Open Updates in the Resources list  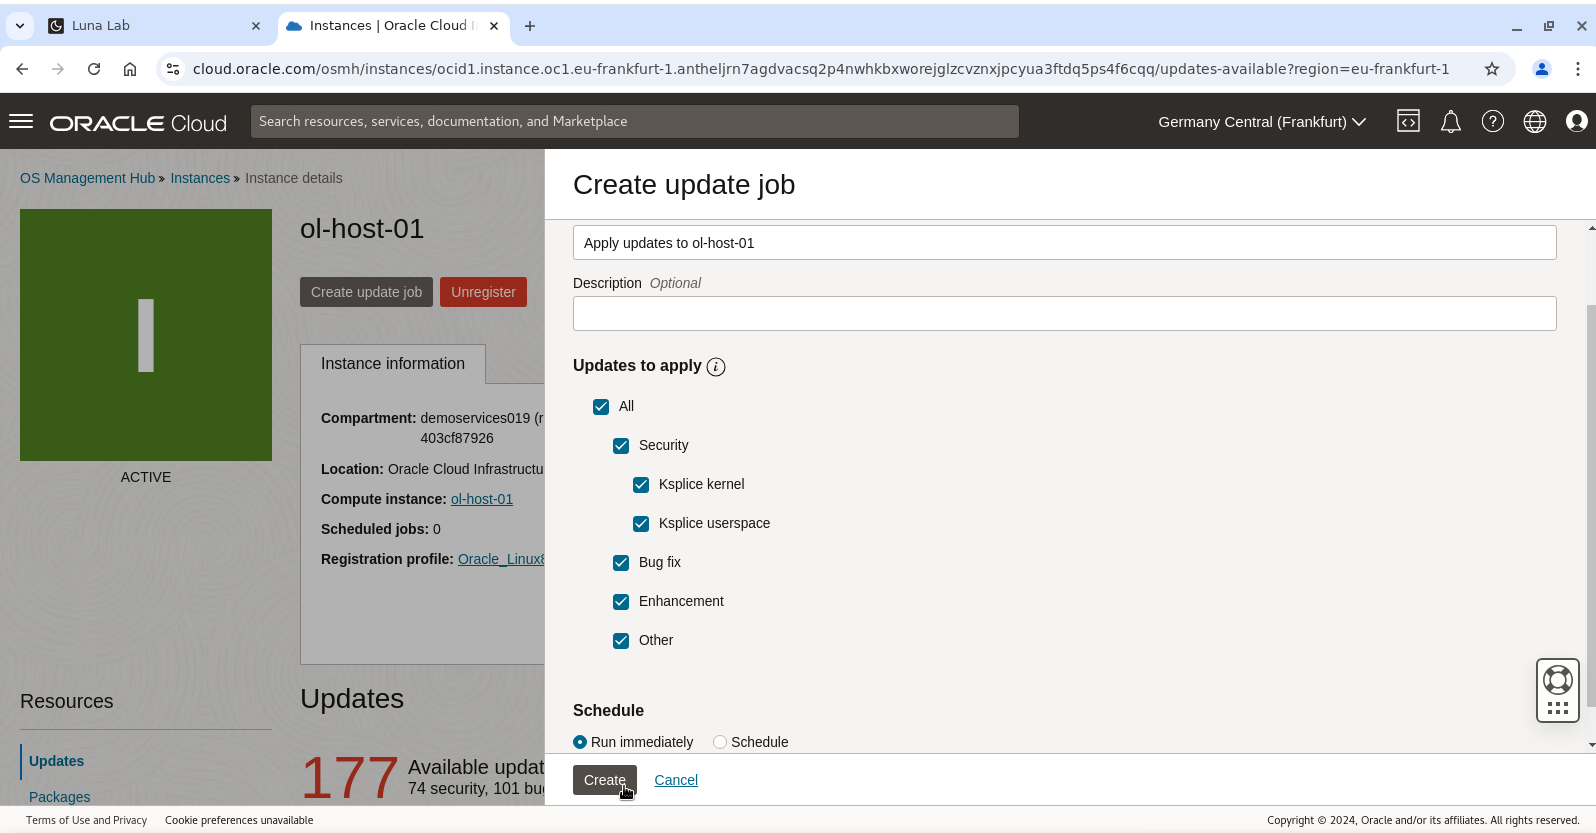click(x=56, y=761)
